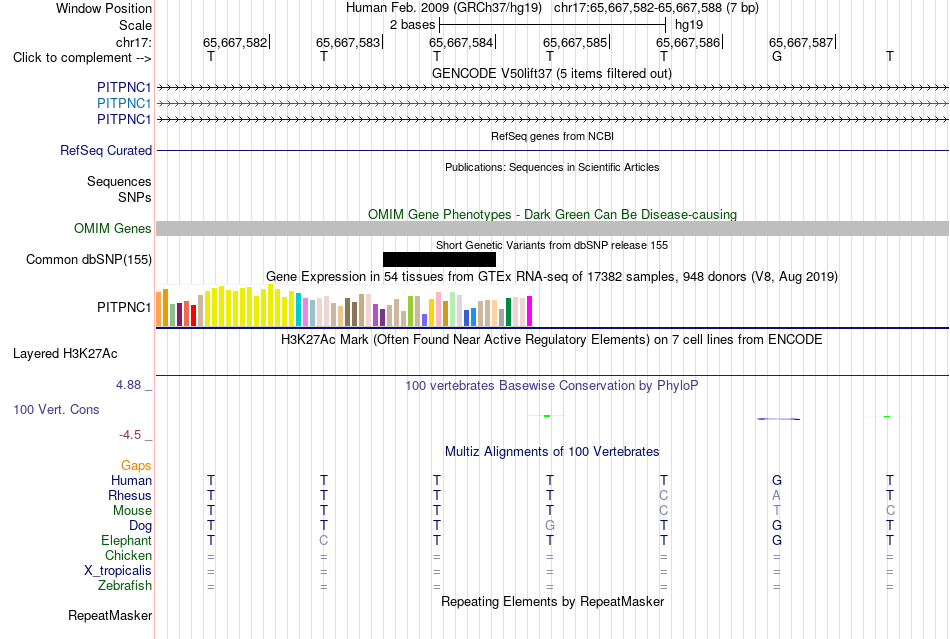This screenshot has width=950, height=639.
Task: Open the RefSeq Curated track label
Action: [x=106, y=150]
